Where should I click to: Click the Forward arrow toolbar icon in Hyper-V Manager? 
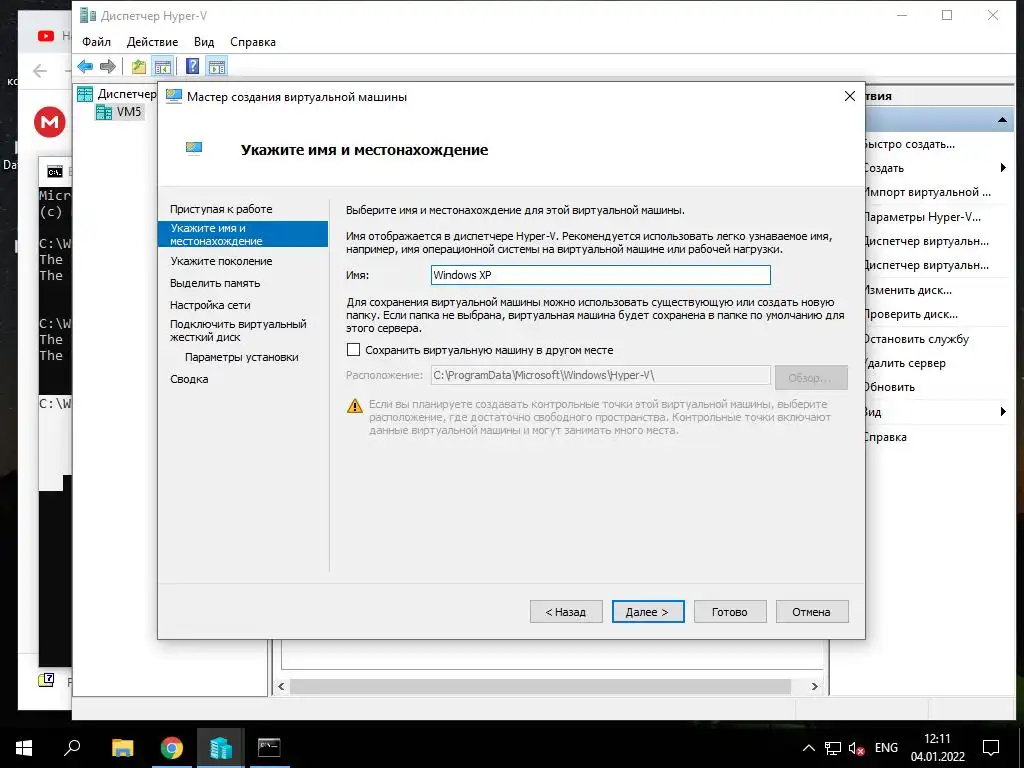point(108,66)
